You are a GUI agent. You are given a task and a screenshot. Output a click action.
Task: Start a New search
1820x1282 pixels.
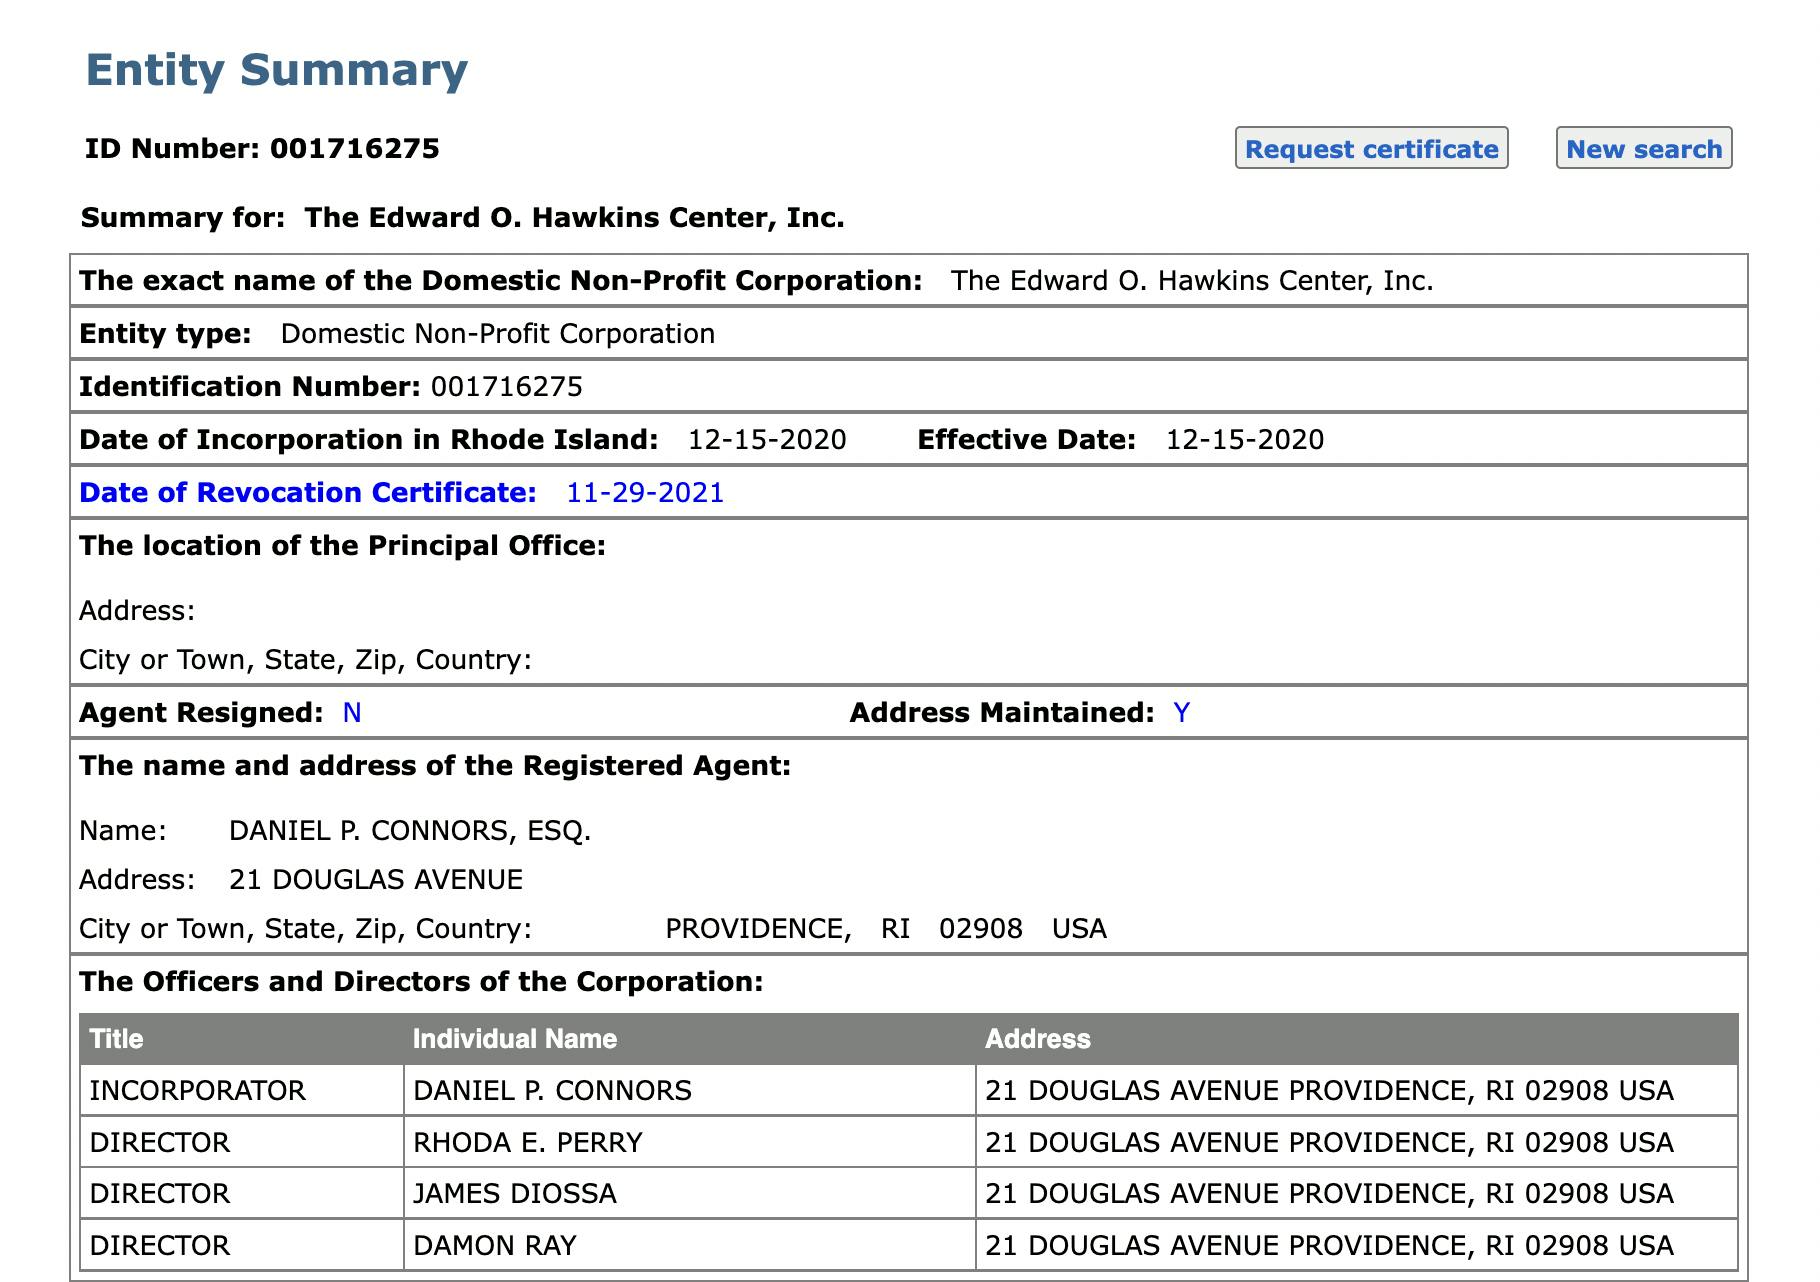pos(1643,149)
